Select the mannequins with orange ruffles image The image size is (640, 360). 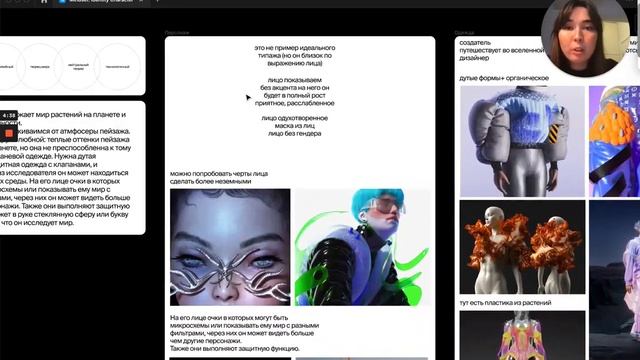coord(522,247)
